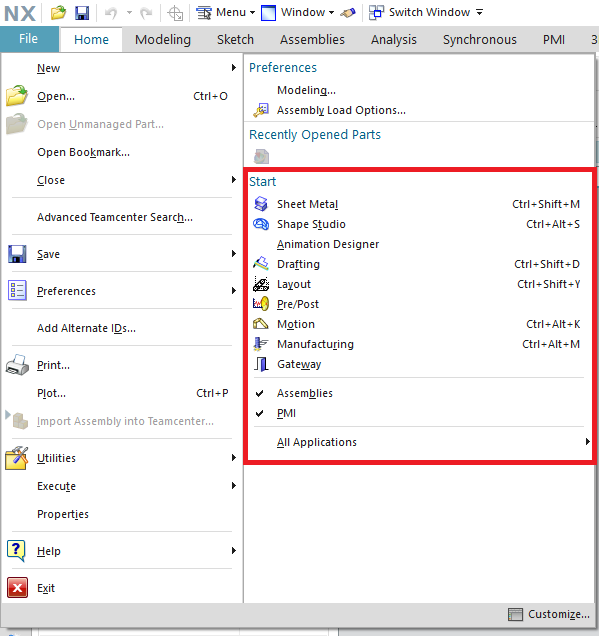Viewport: 599px width, 636px height.
Task: Click the red Exit X icon
Action: 17,588
